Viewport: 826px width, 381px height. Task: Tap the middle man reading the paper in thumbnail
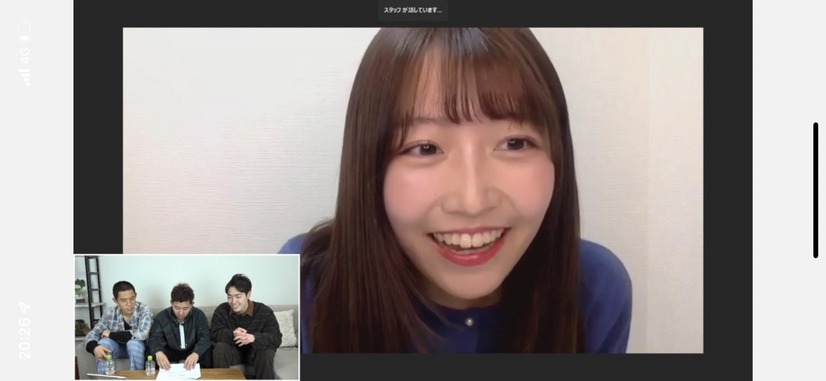[181, 327]
